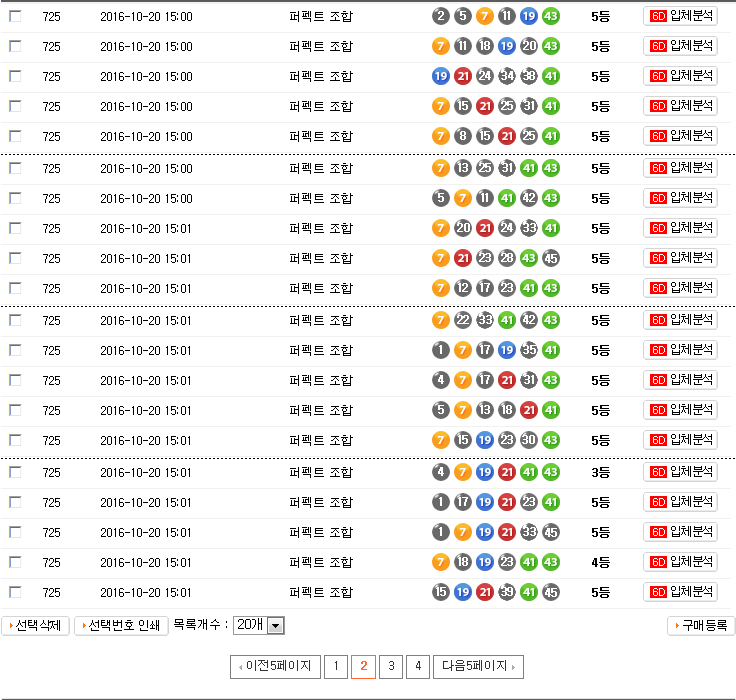Screen dimensions: 736x700
Task: Click ball number 28 in the list
Action: click(x=507, y=258)
